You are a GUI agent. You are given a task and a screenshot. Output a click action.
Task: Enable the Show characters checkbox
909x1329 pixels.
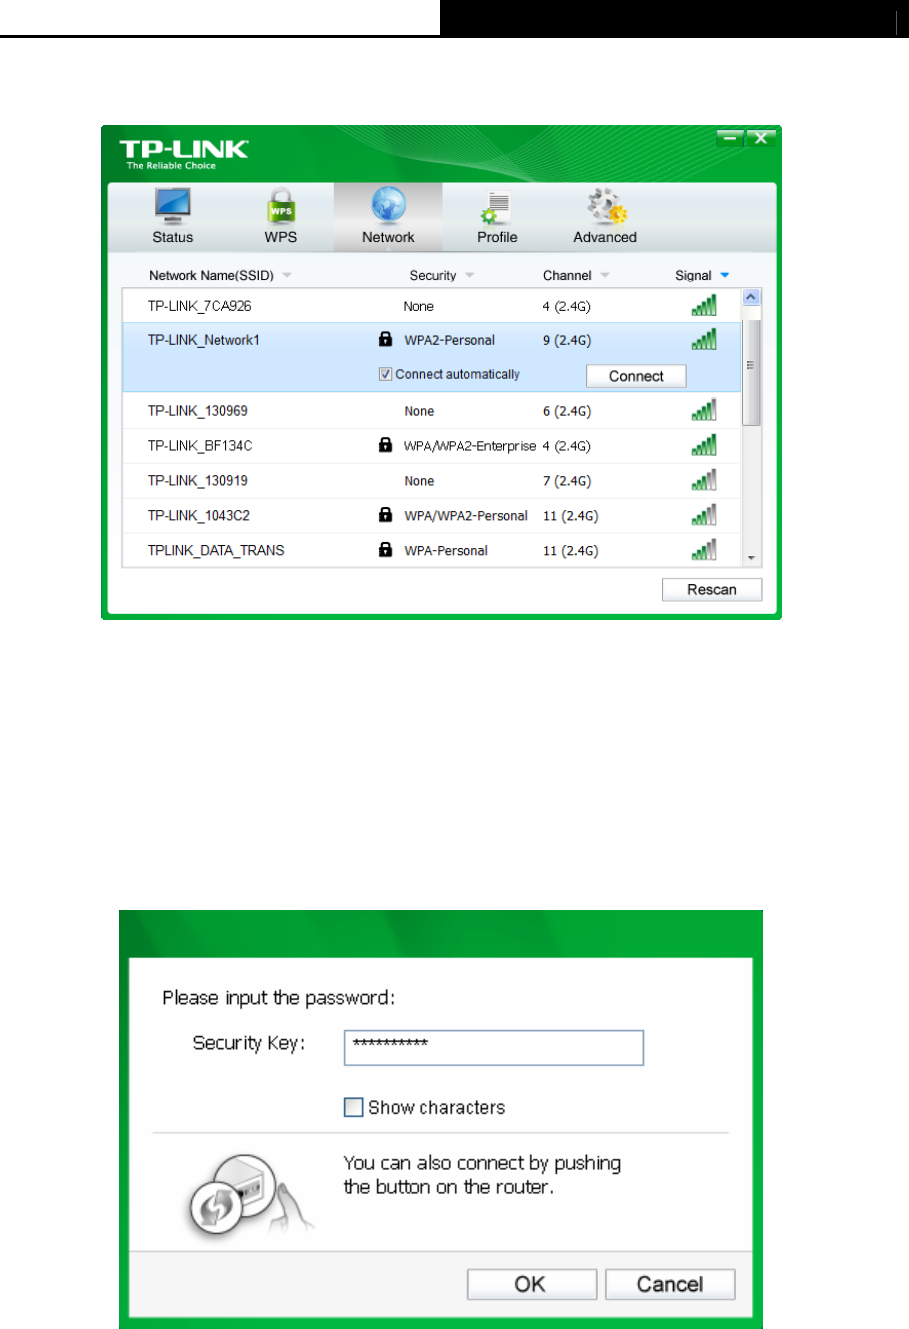click(353, 1107)
